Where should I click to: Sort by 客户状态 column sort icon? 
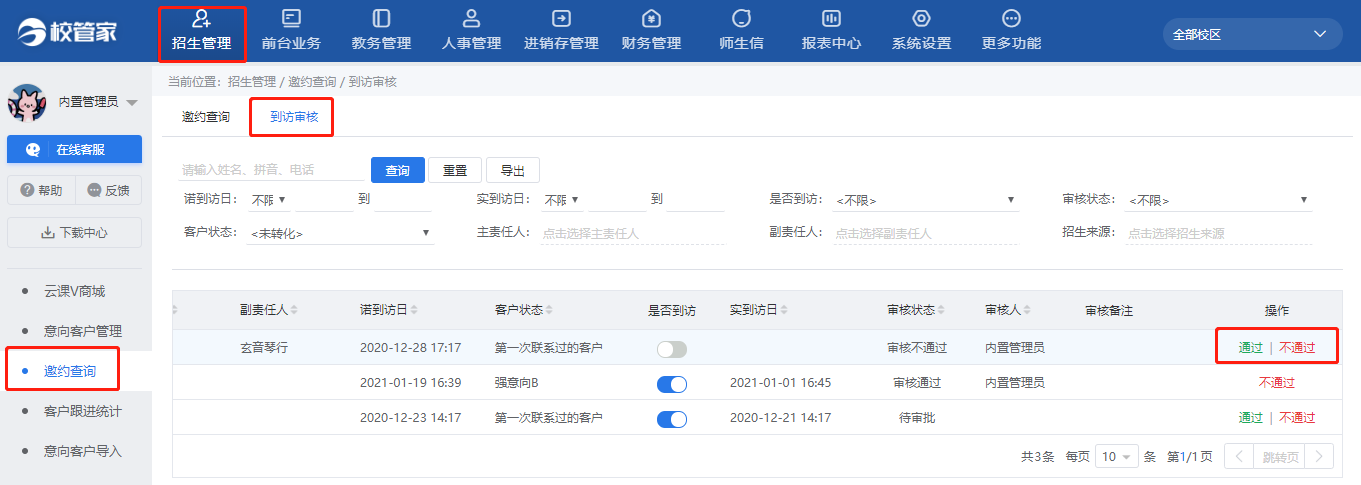(x=549, y=310)
